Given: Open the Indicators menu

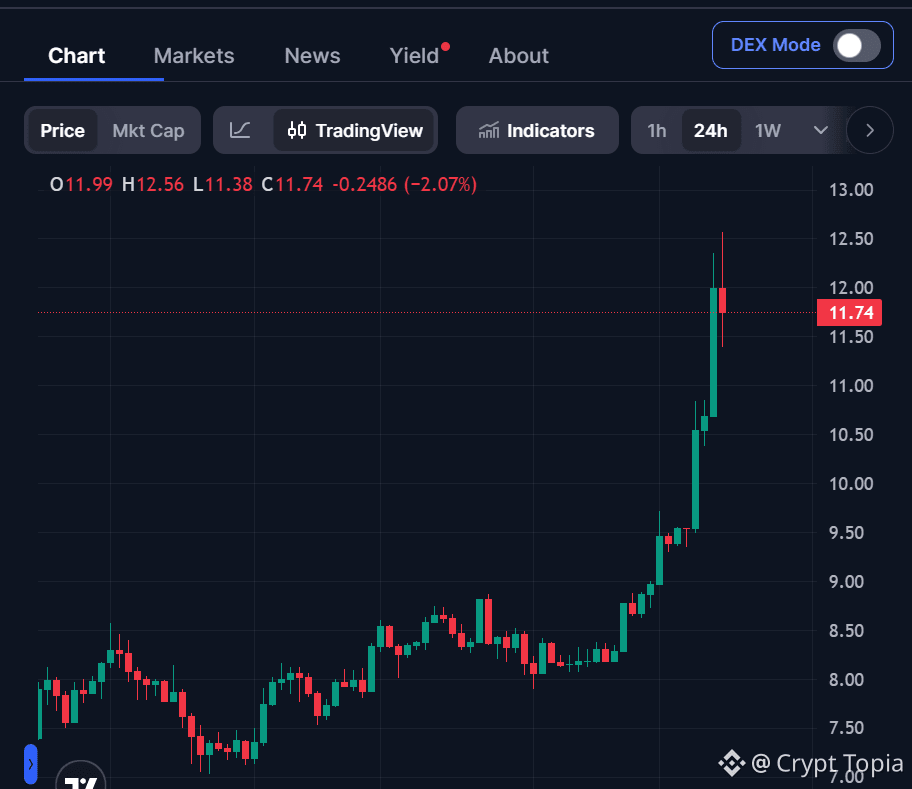Looking at the screenshot, I should 537,130.
